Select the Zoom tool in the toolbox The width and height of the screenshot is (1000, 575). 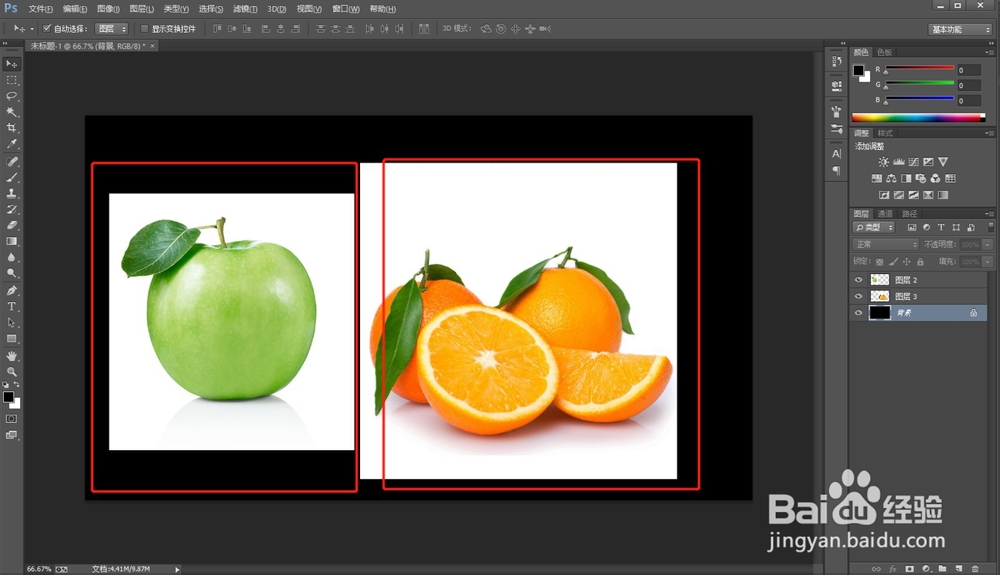(11, 371)
